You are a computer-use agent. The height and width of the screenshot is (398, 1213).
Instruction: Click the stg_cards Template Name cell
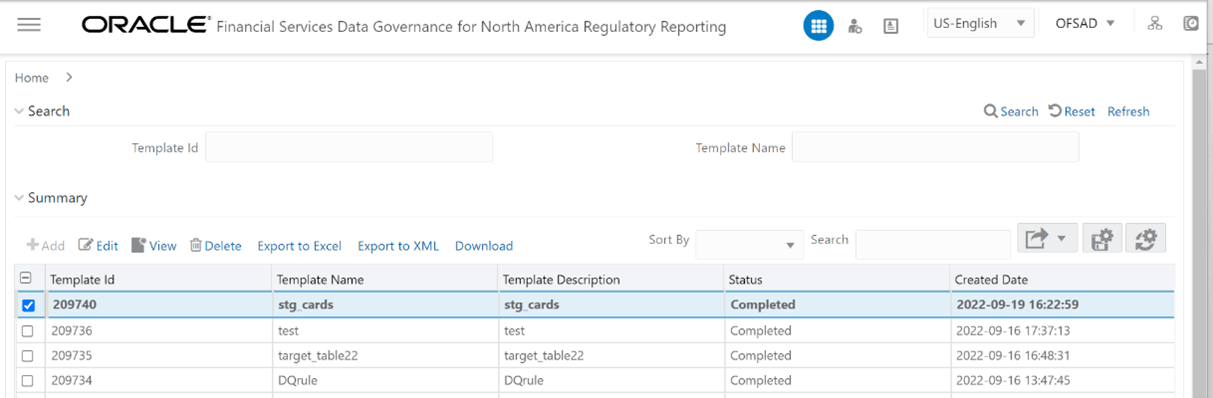coord(384,305)
